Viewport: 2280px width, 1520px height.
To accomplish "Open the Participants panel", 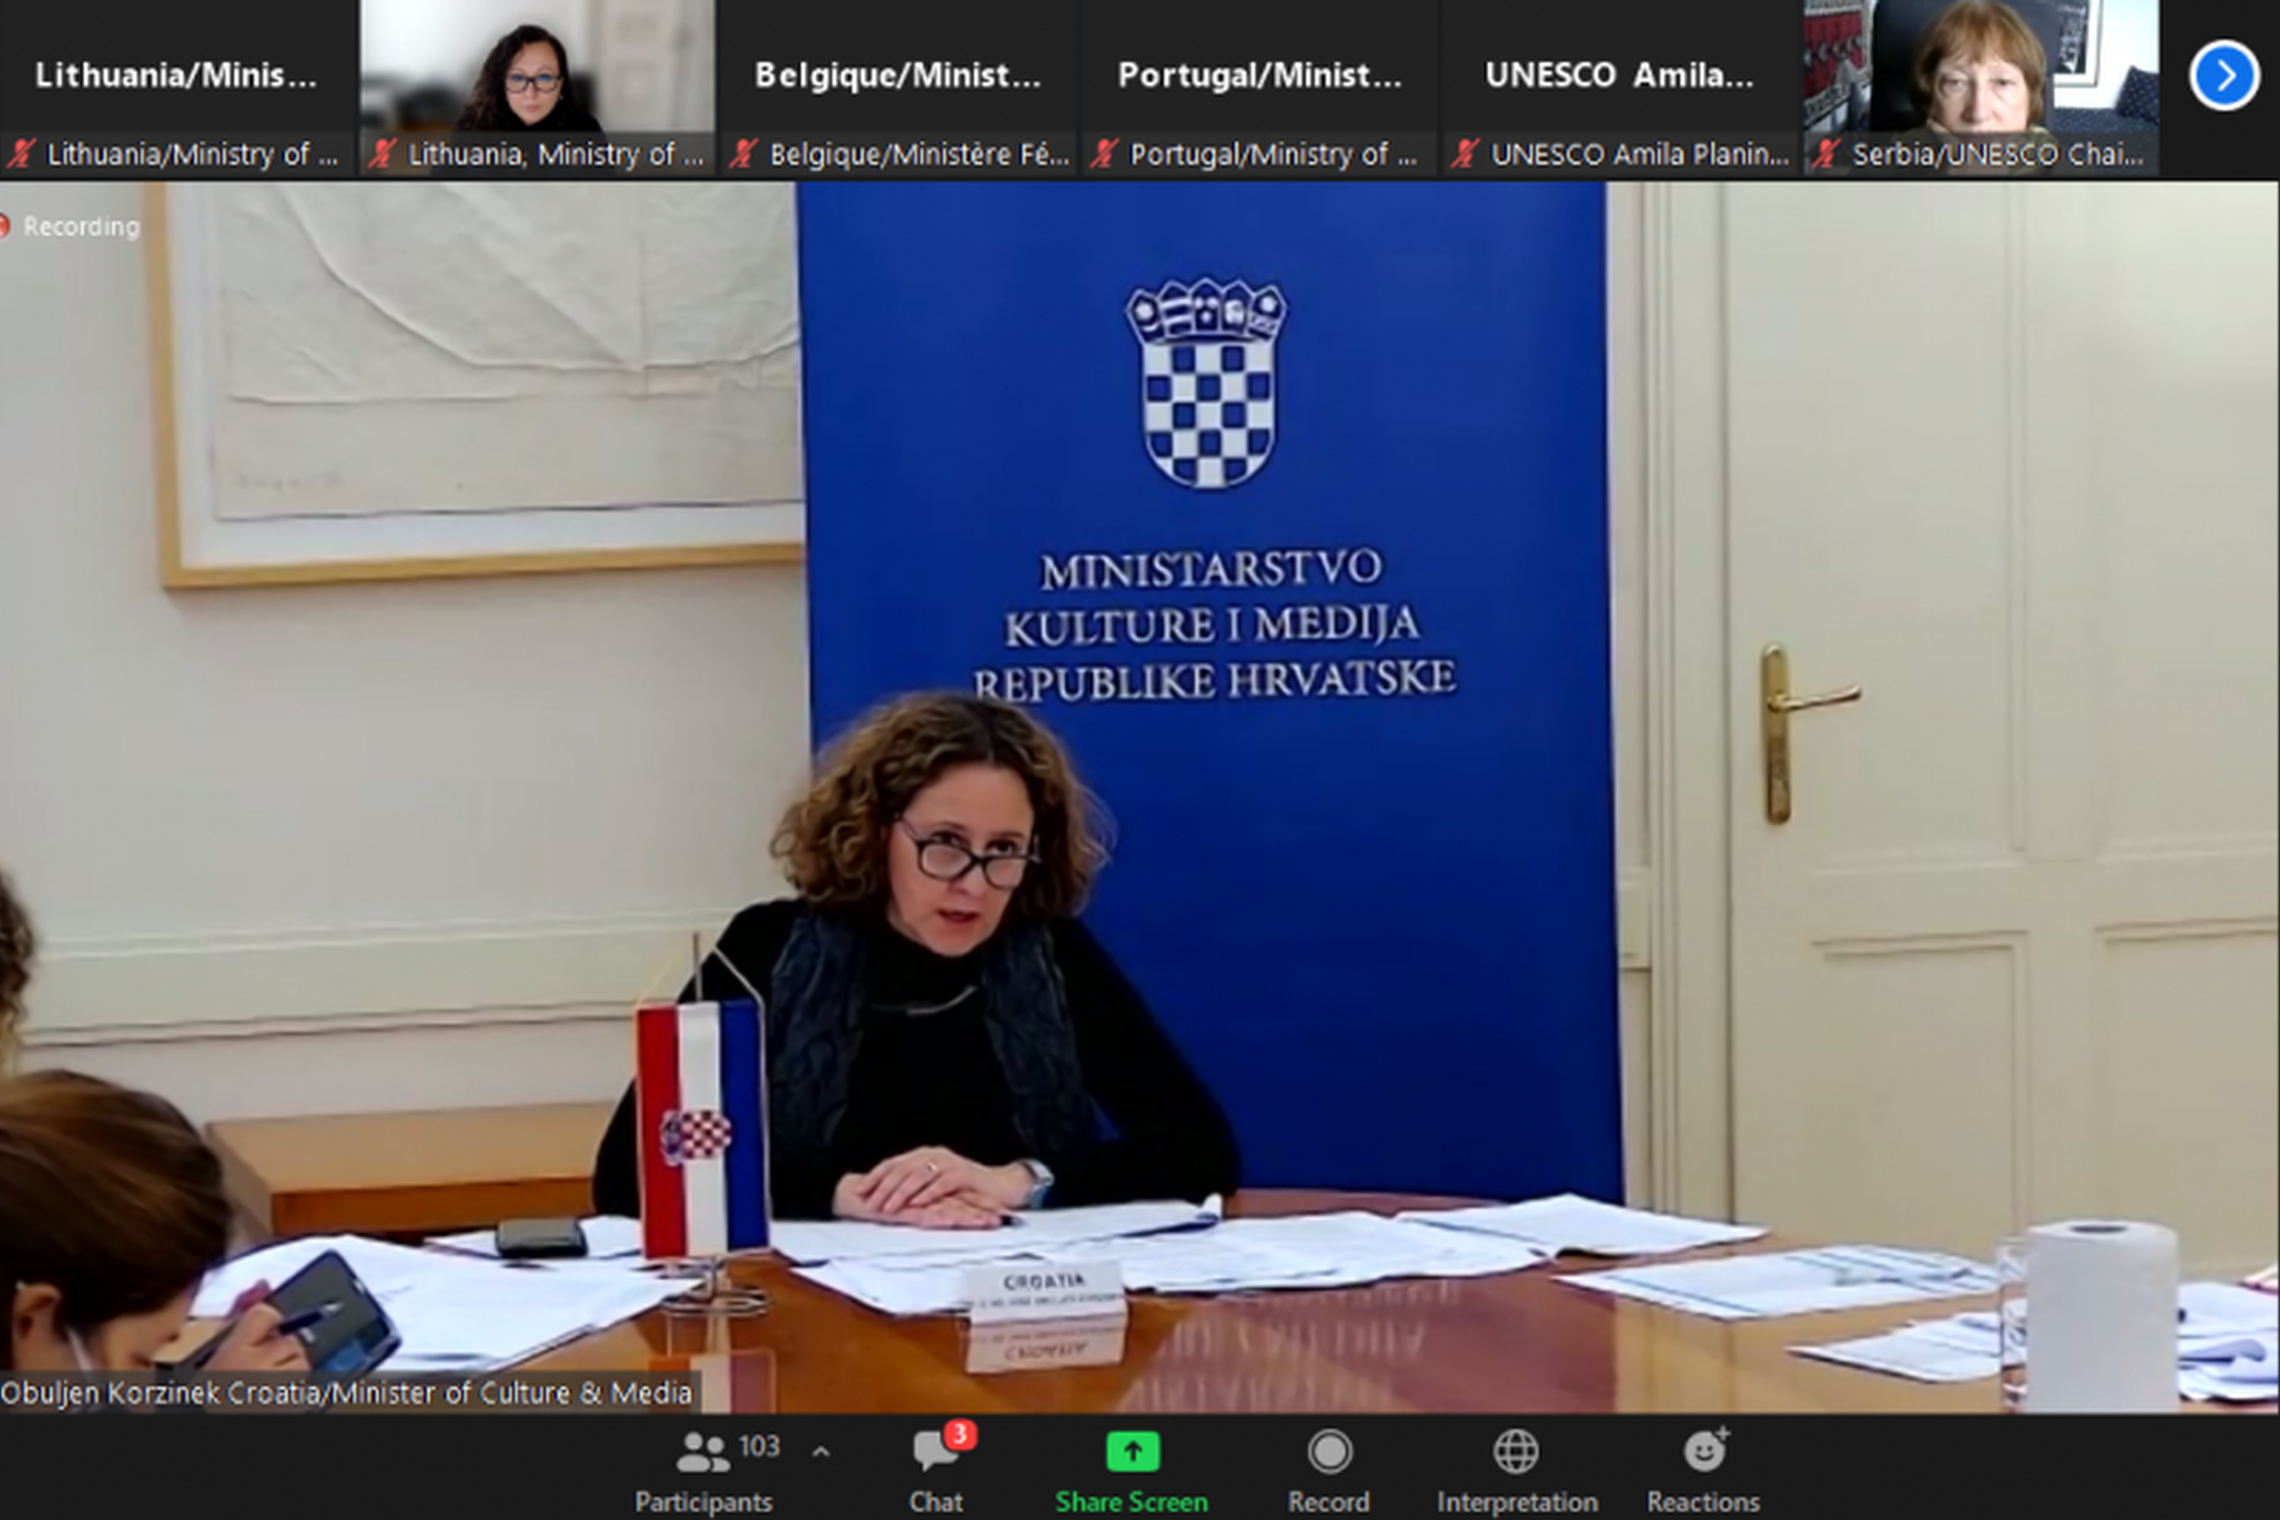I will [x=704, y=1472].
